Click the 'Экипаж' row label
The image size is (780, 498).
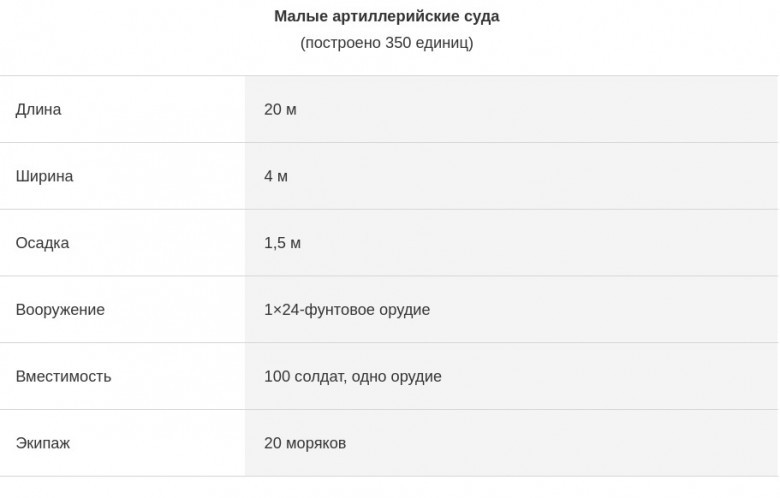pyautogui.click(x=43, y=443)
